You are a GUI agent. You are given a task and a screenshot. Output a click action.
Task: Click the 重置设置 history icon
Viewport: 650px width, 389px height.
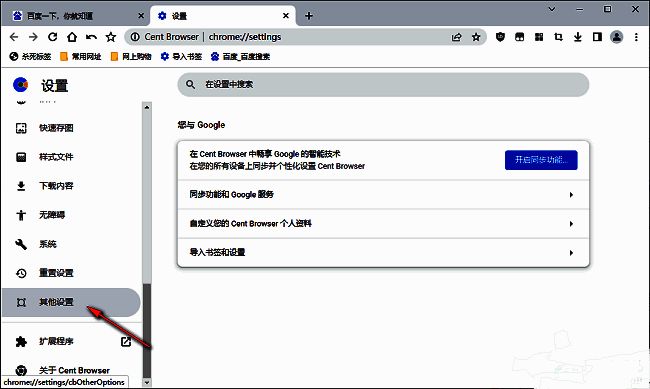pyautogui.click(x=21, y=273)
